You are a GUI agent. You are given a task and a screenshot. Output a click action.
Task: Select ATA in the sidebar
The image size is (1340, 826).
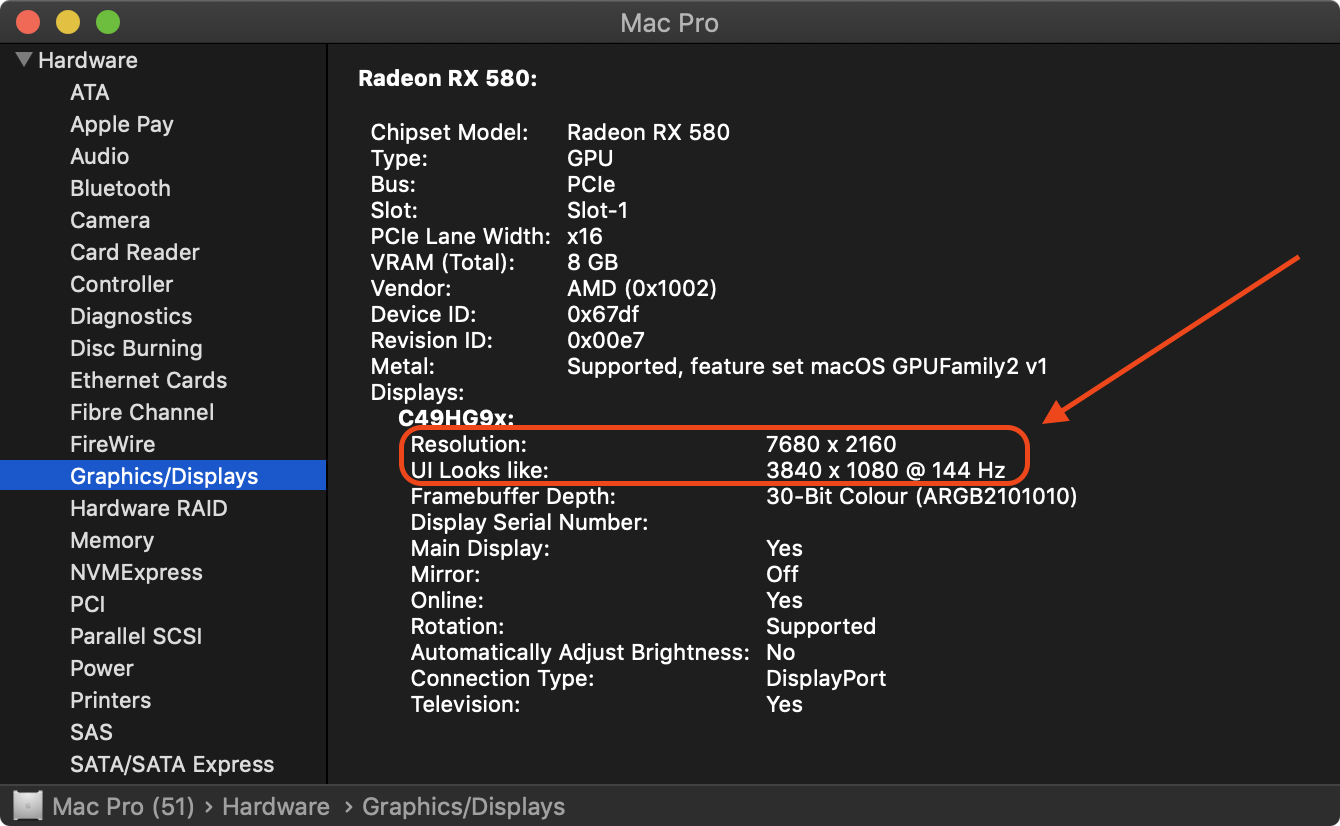90,92
